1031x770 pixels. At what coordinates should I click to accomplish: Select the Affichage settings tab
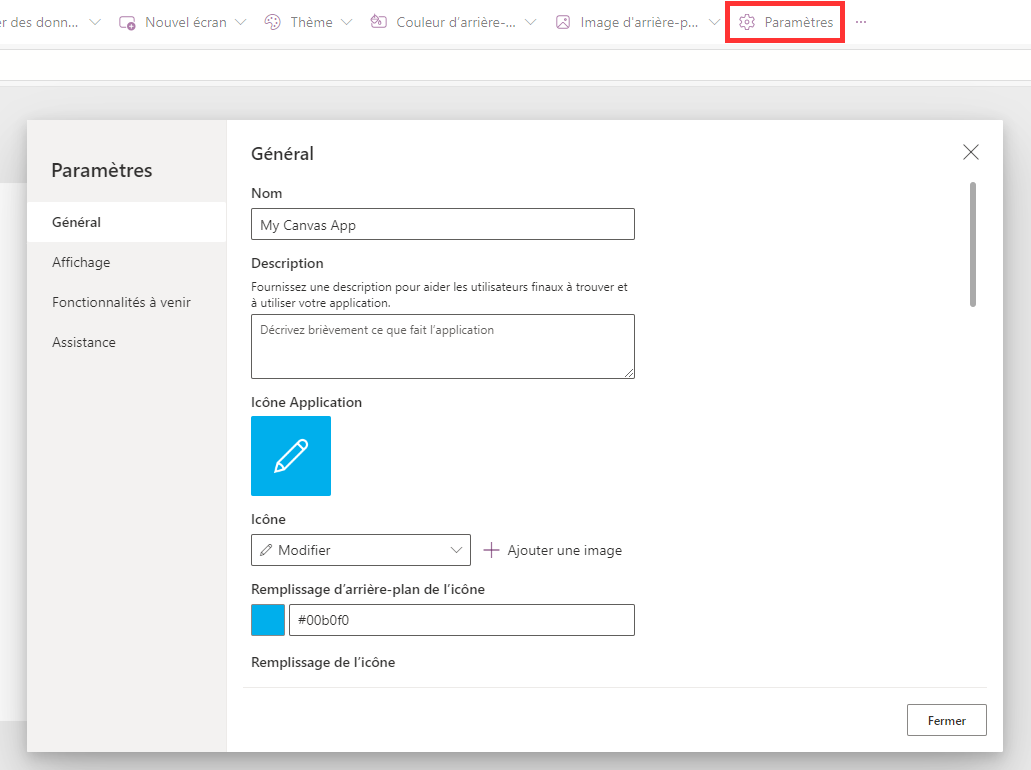click(127, 262)
